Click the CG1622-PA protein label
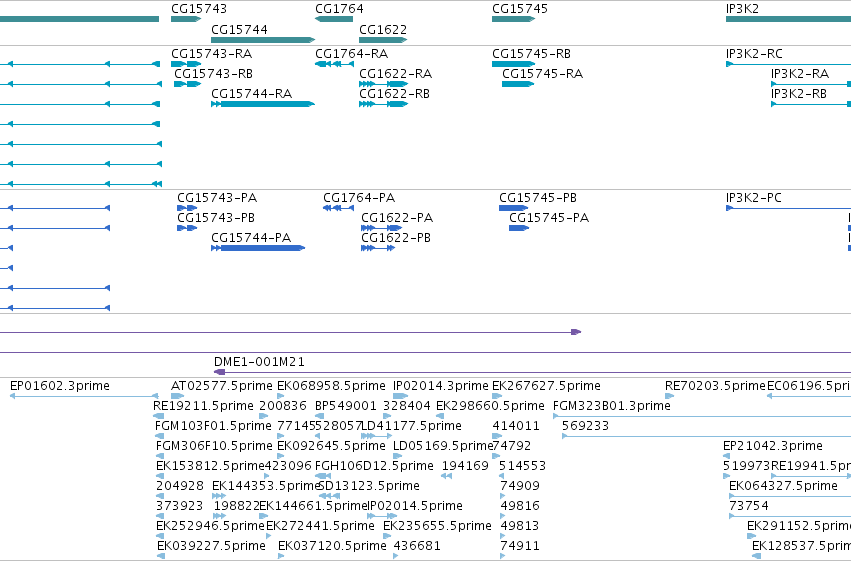The image size is (851, 561). point(397,218)
